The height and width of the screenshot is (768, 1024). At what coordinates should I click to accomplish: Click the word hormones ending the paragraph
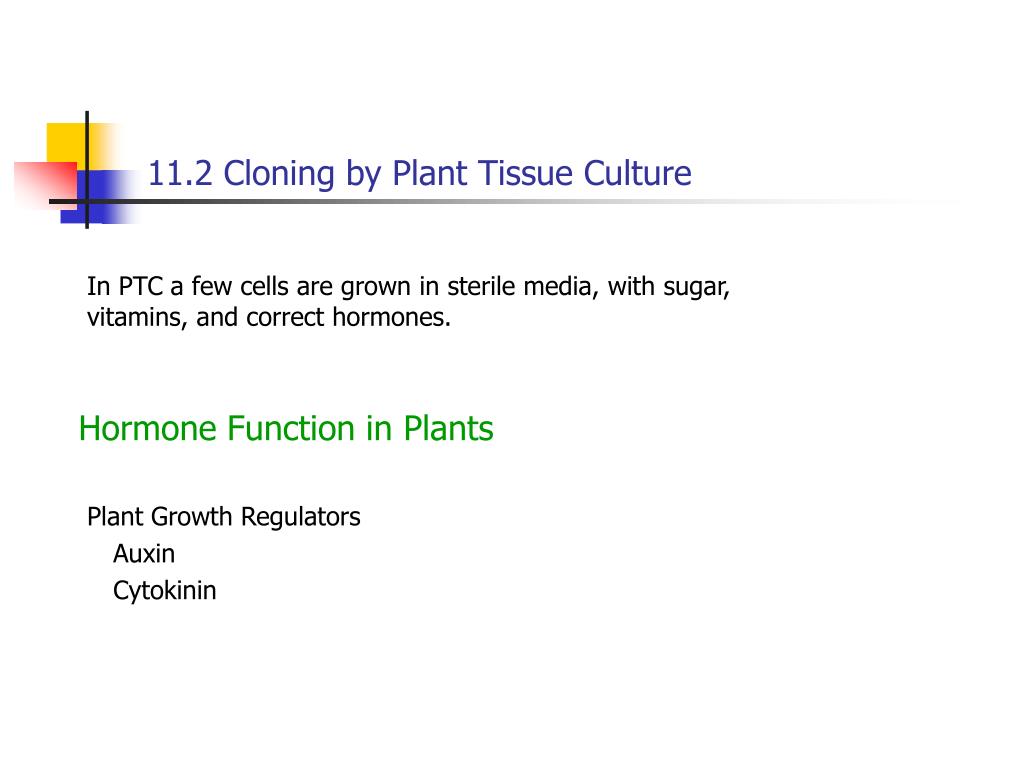[392, 317]
